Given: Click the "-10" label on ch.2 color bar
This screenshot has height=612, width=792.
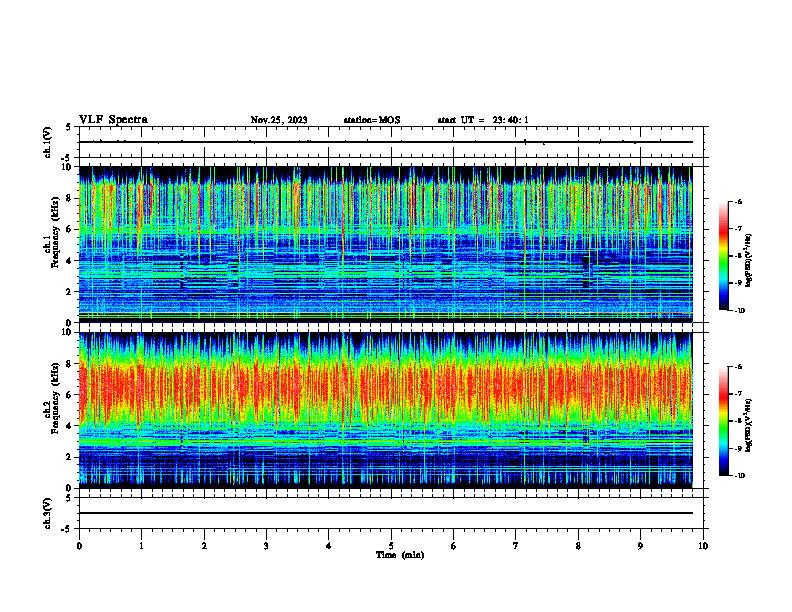Looking at the screenshot, I should pyautogui.click(x=740, y=476).
